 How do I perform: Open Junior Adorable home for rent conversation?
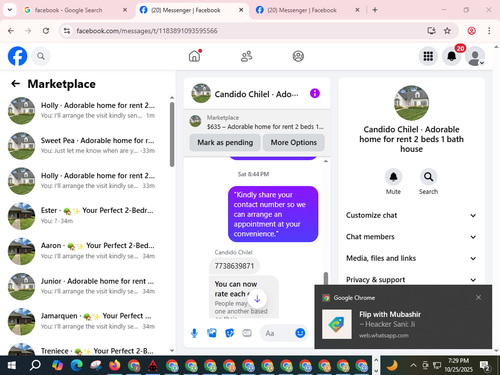[x=86, y=286]
